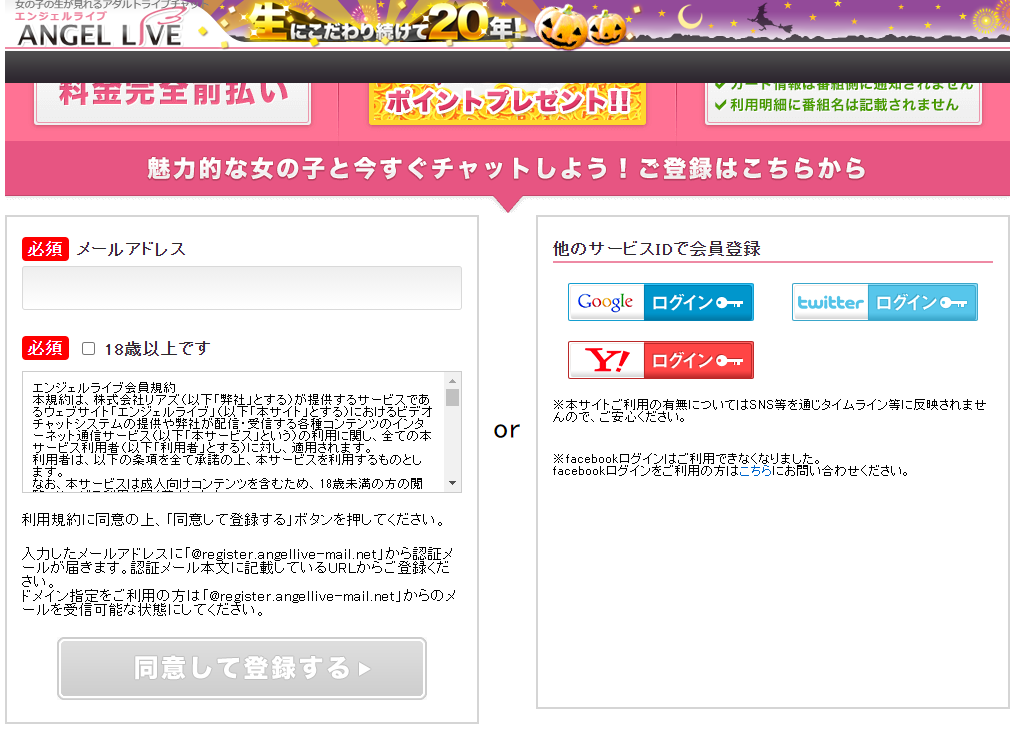Log in with the Google button
The image size is (1015, 733).
[x=660, y=302]
